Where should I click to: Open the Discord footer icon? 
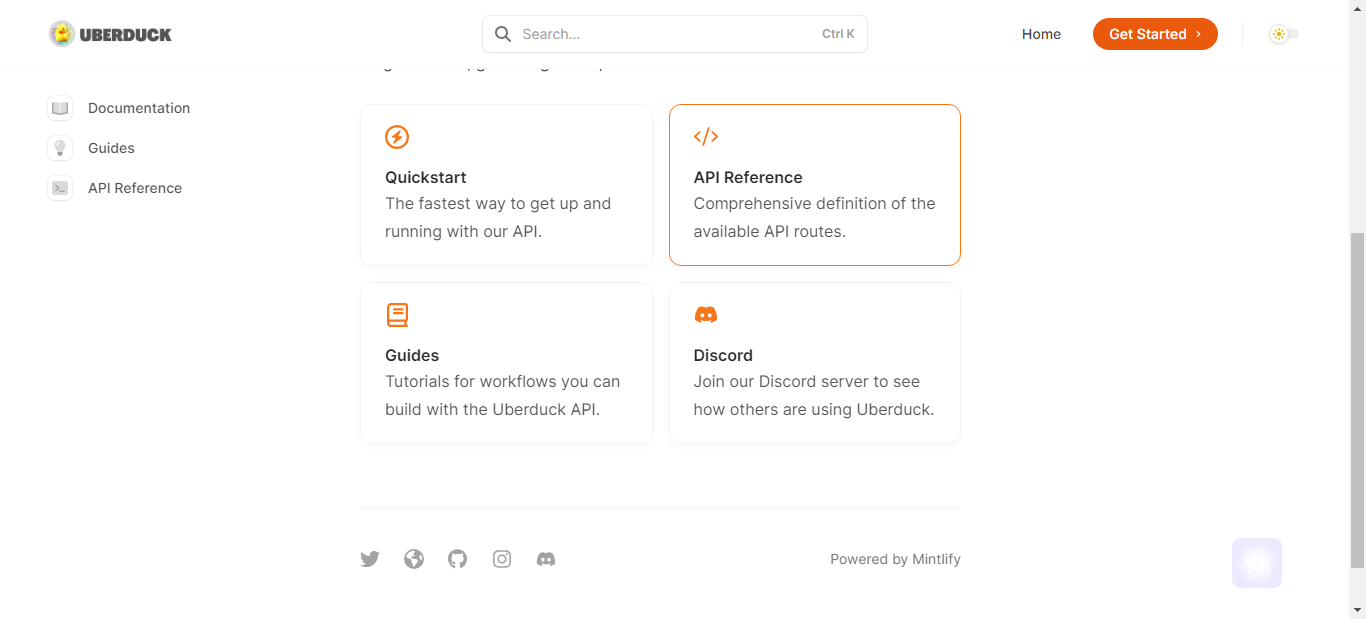point(546,559)
